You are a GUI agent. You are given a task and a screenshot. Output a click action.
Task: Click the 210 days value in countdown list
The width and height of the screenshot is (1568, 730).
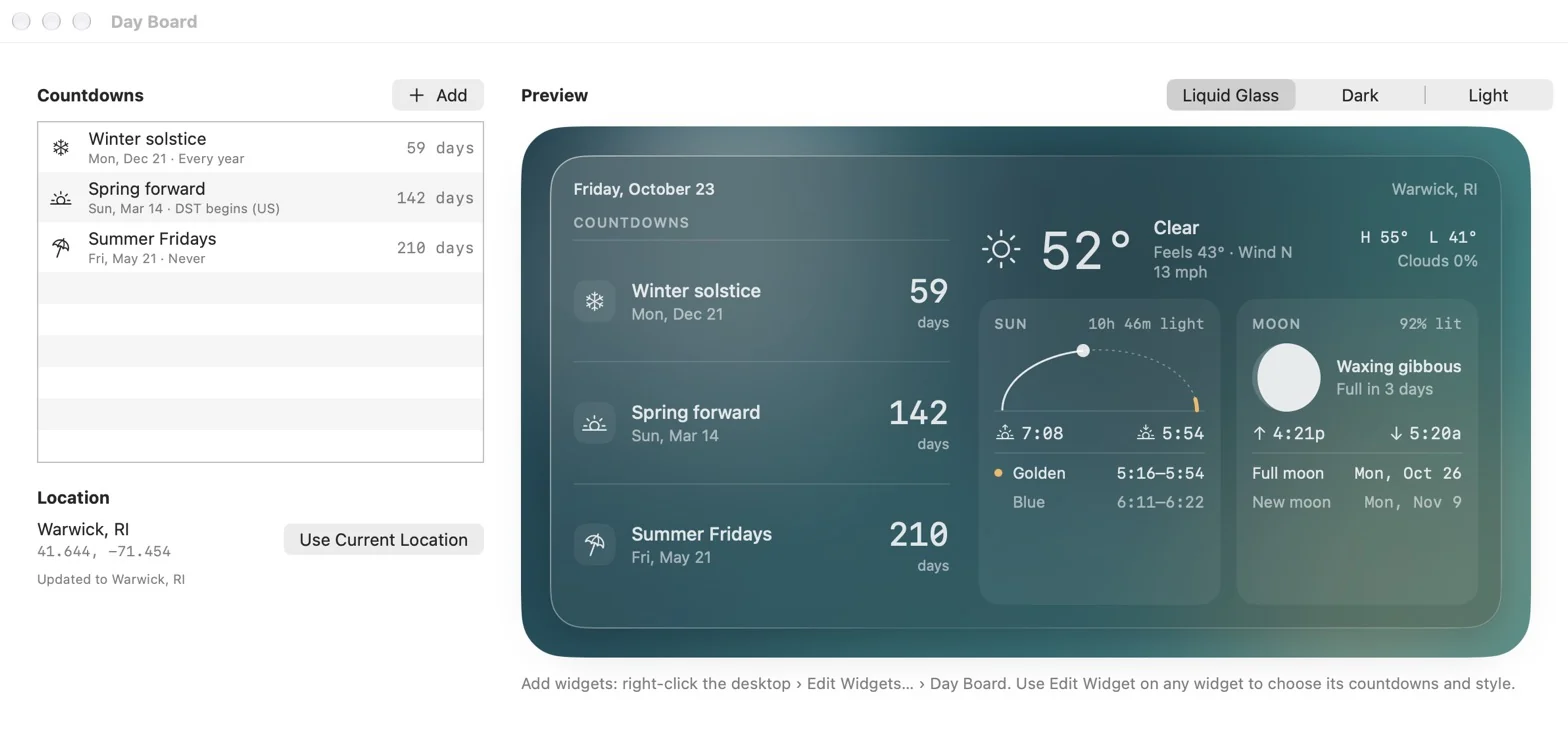tap(435, 248)
